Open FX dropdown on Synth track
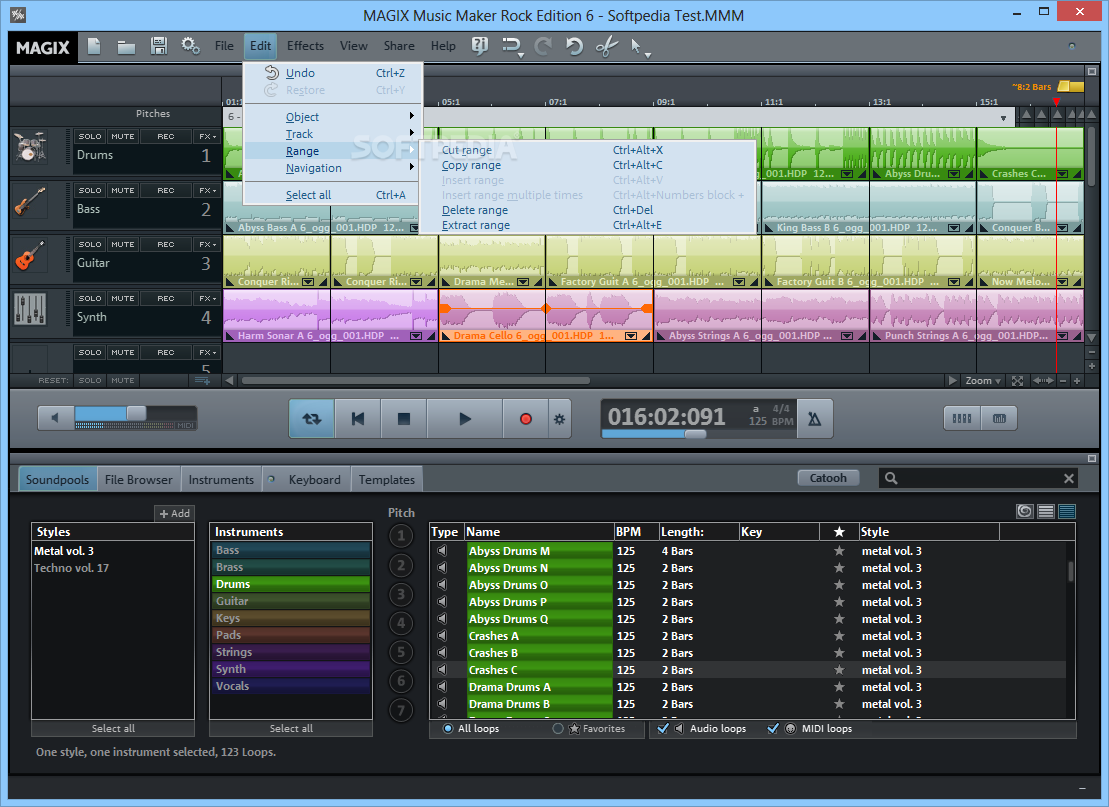The width and height of the screenshot is (1109, 807). click(x=207, y=298)
